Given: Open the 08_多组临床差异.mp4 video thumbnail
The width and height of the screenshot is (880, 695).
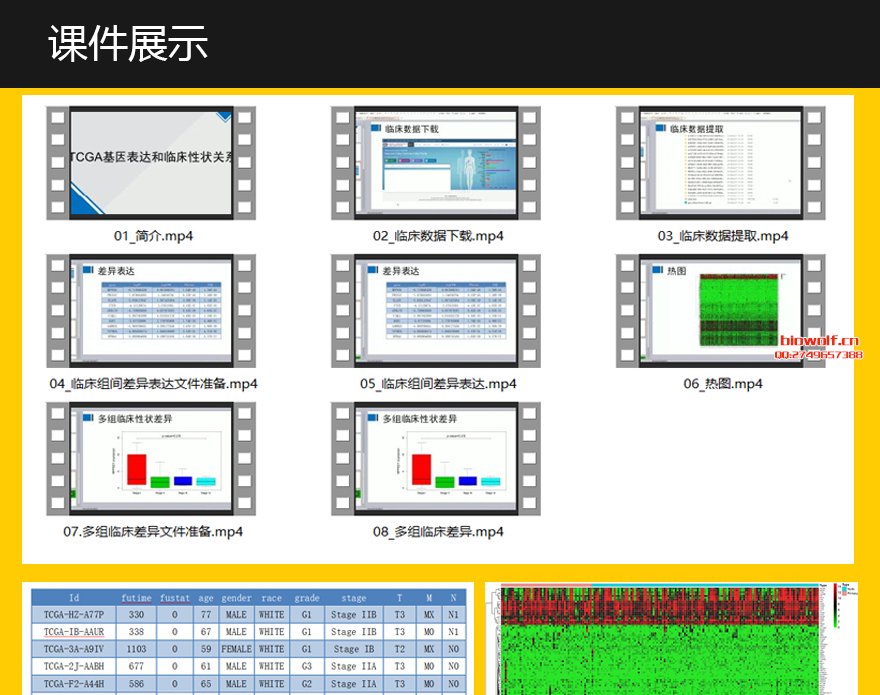Looking at the screenshot, I should tap(436, 459).
